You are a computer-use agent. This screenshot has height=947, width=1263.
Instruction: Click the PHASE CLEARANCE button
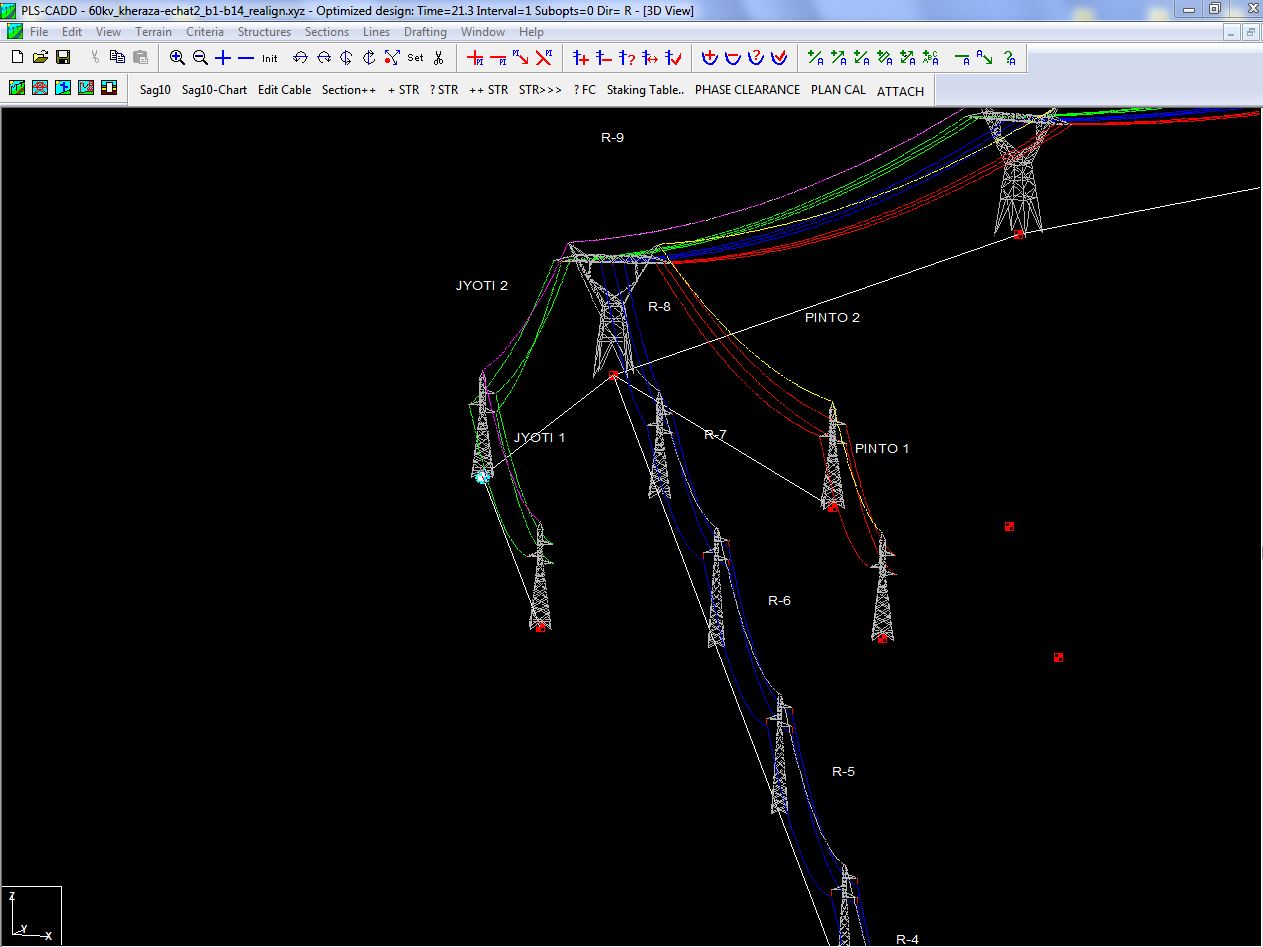tap(746, 90)
